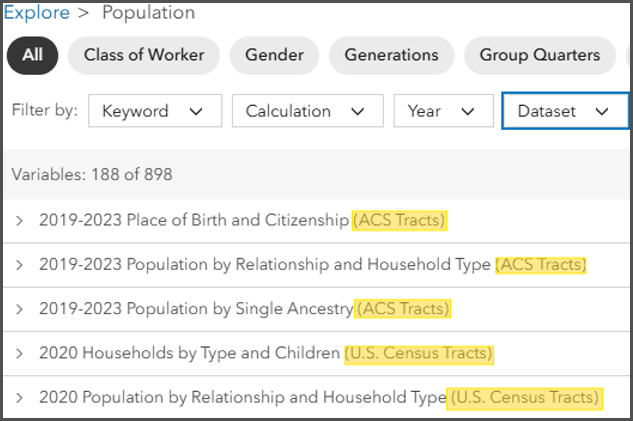Select the Group Quarters category pill

point(540,55)
